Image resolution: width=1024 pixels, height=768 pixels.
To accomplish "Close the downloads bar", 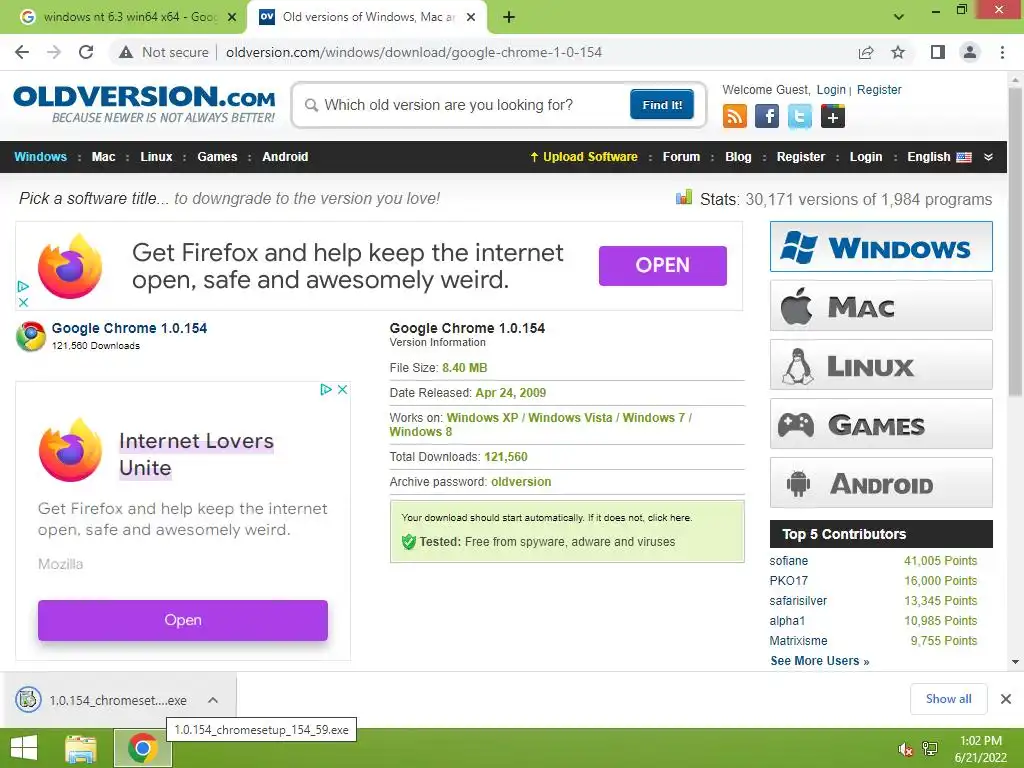I will click(1006, 699).
